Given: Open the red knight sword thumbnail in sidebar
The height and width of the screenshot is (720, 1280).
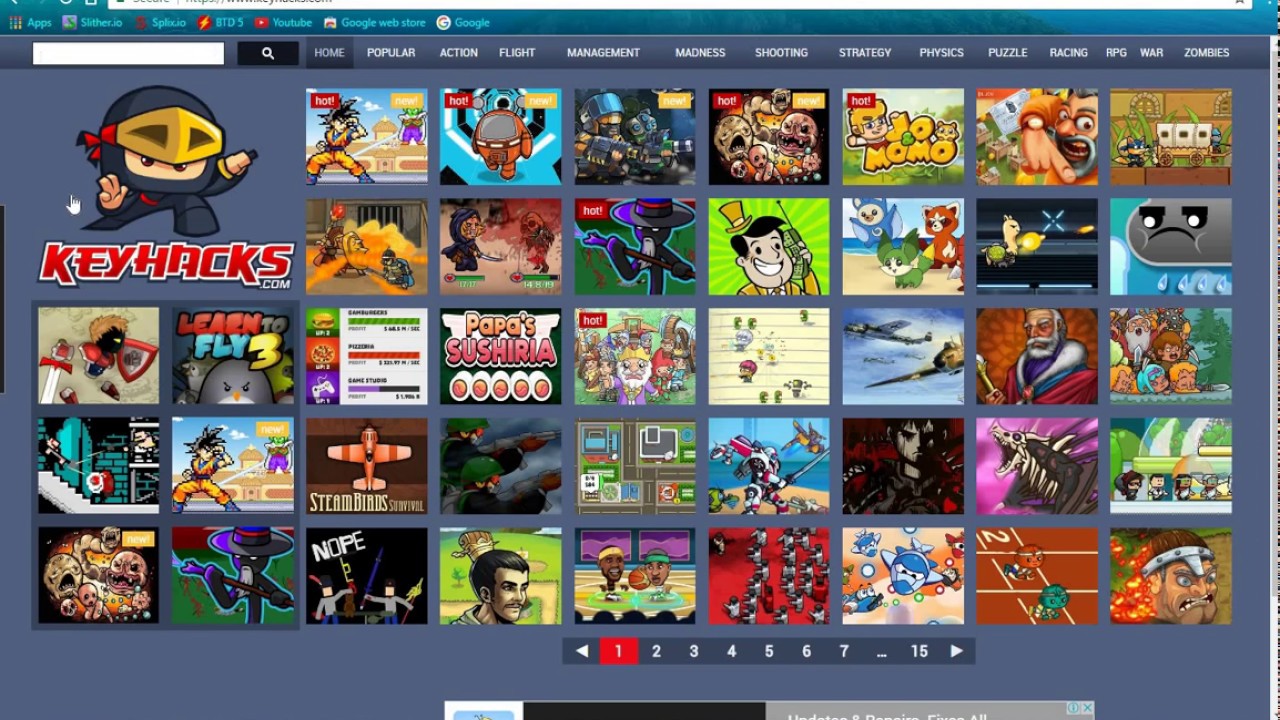Looking at the screenshot, I should coord(98,356).
